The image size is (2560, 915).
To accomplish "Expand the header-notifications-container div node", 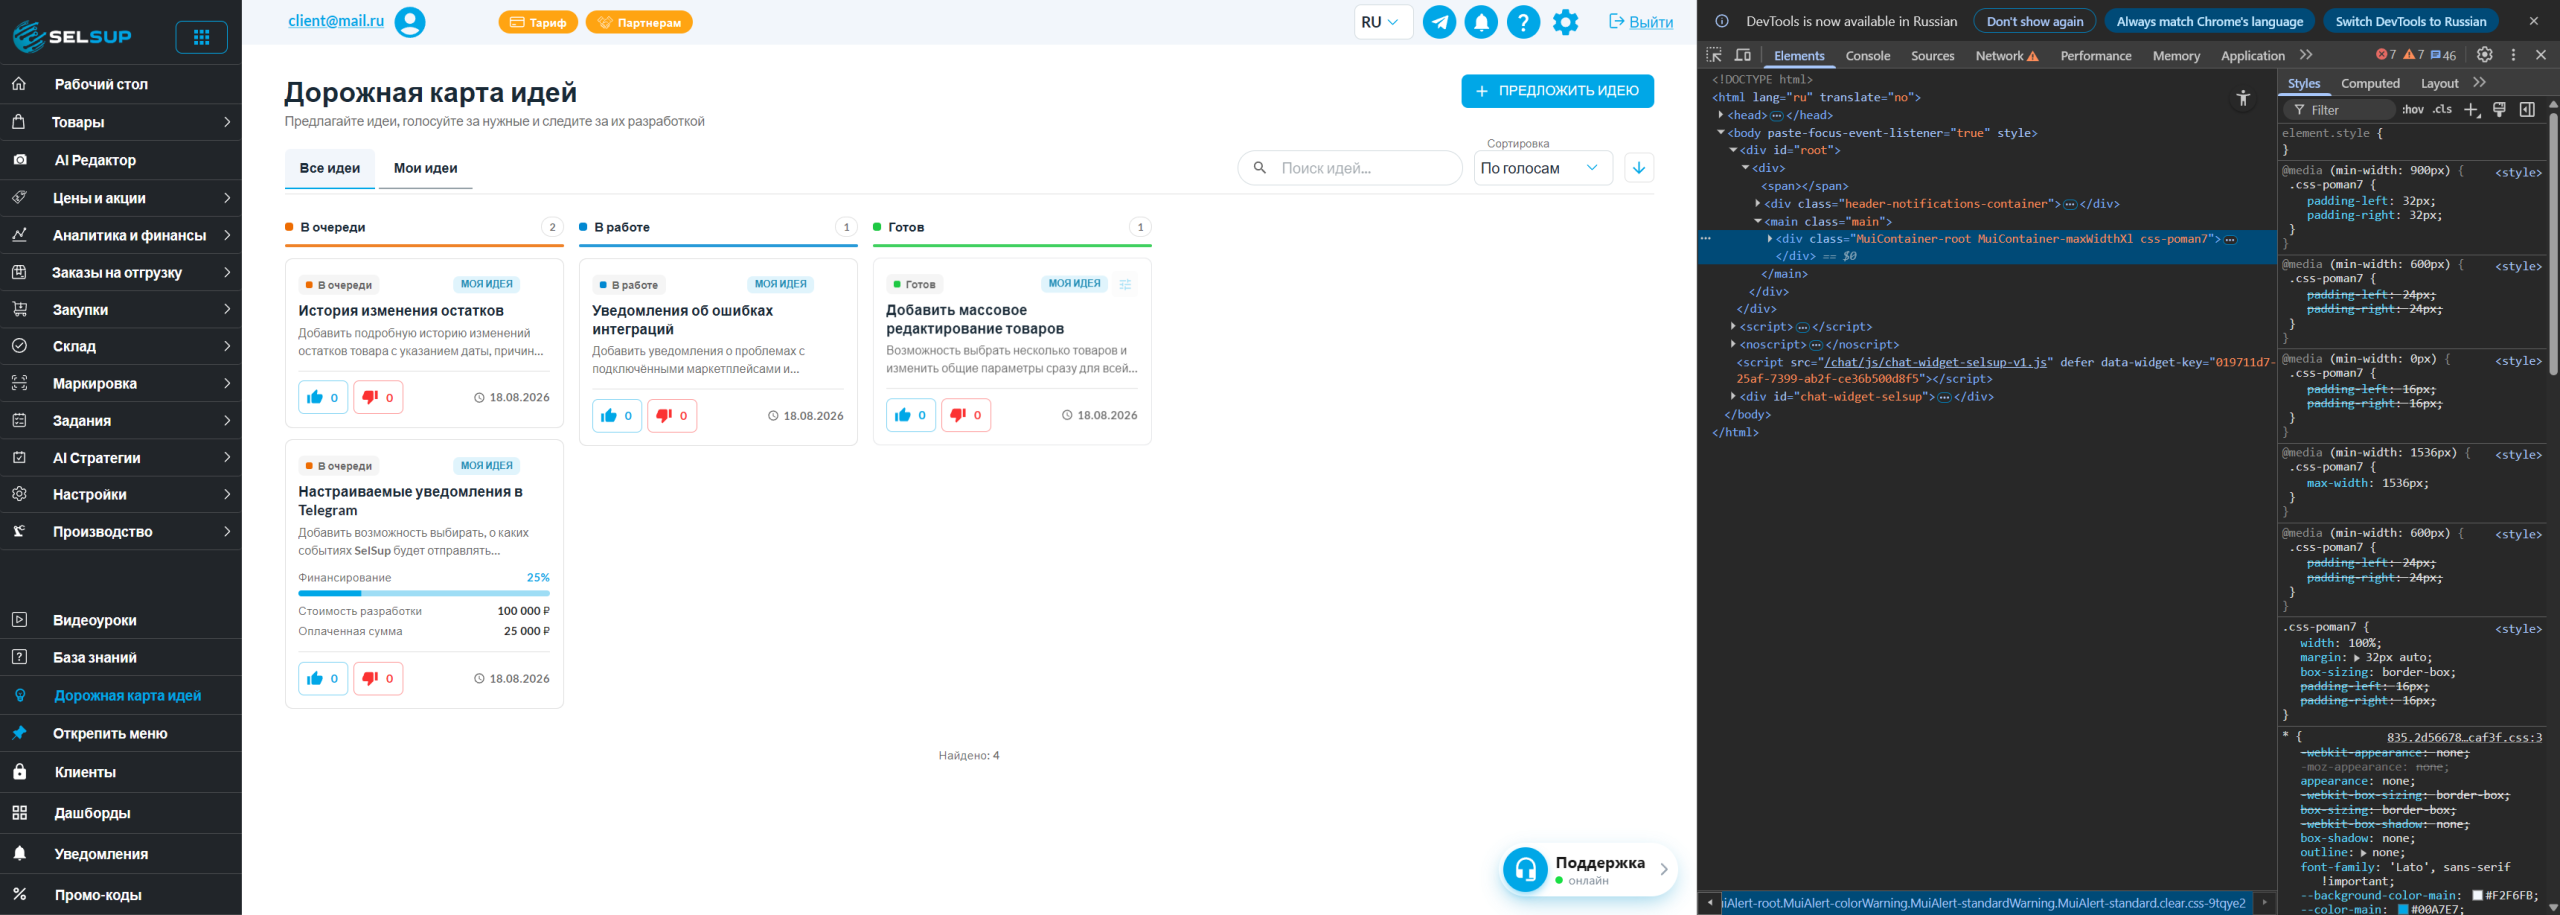I will [1758, 204].
